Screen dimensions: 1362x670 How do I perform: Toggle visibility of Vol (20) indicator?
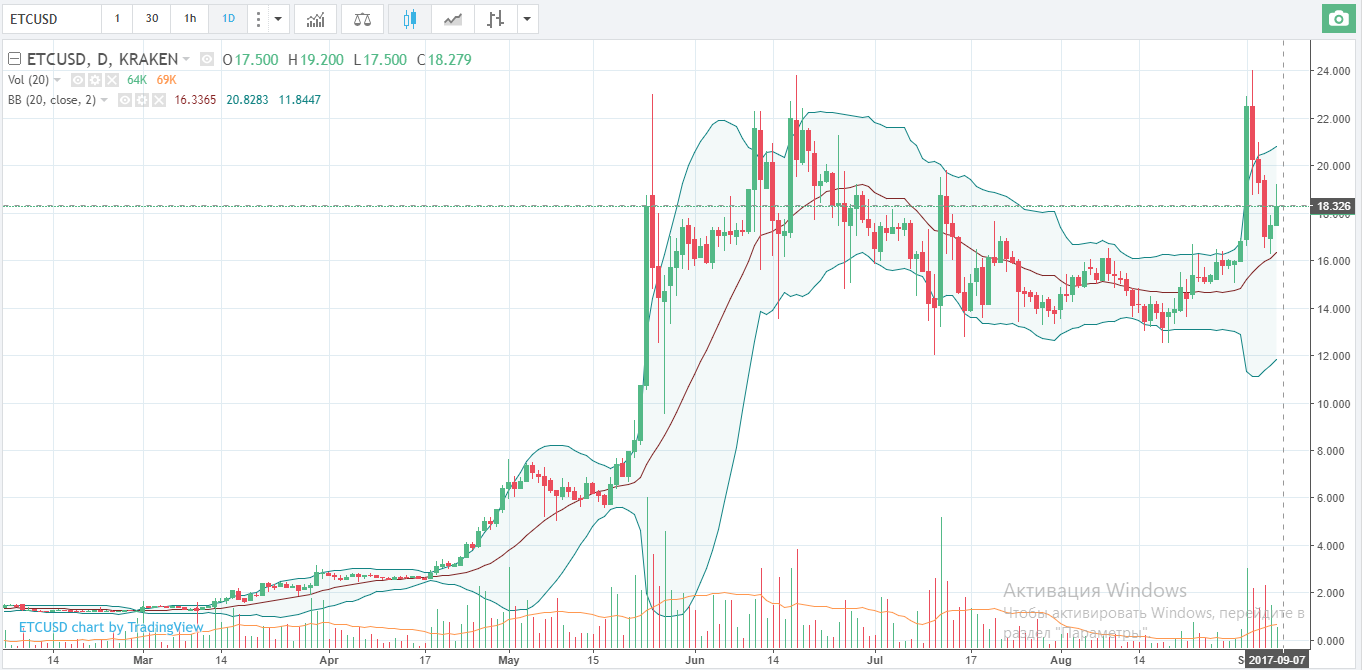click(x=80, y=79)
